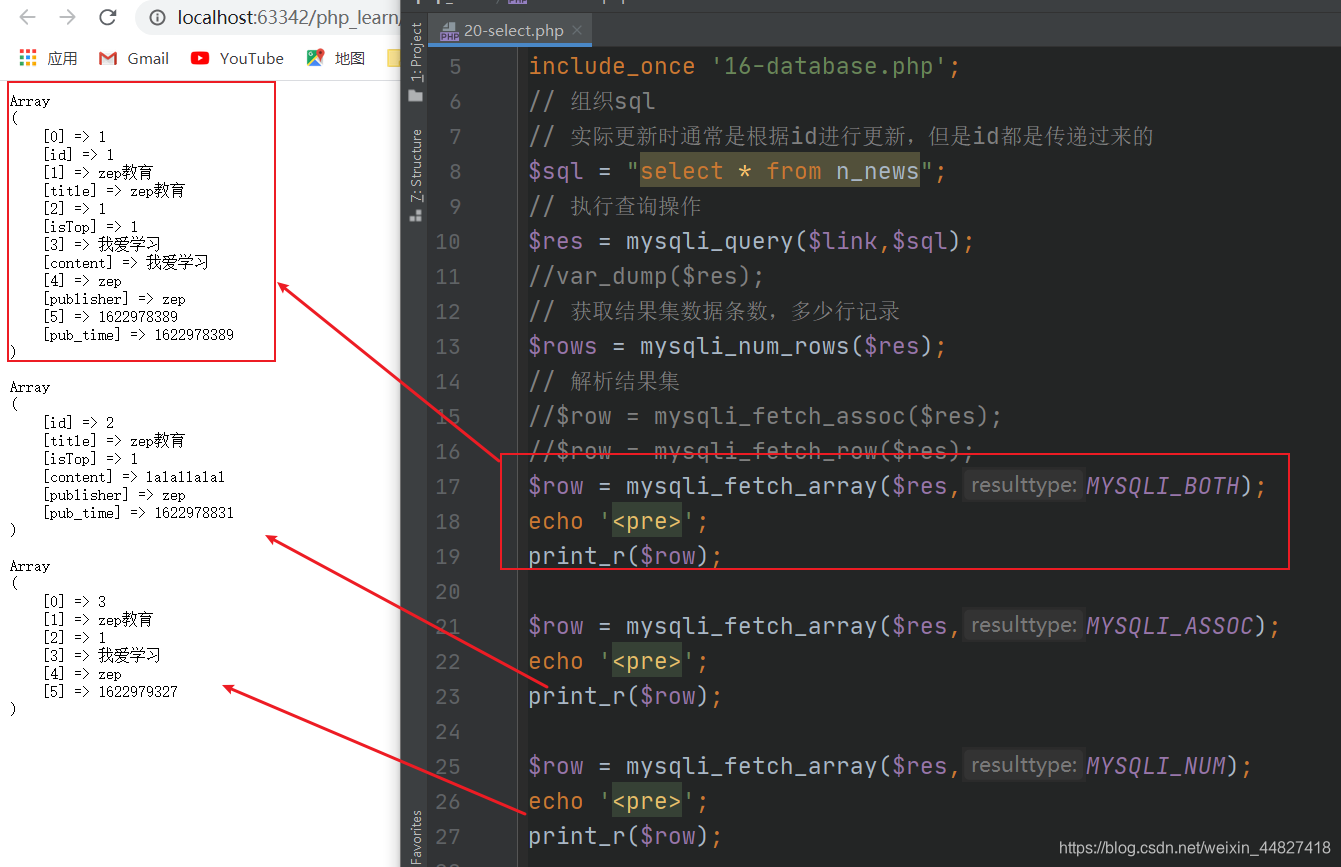Switch to the 20-select.php tab
1341x867 pixels.
[510, 31]
